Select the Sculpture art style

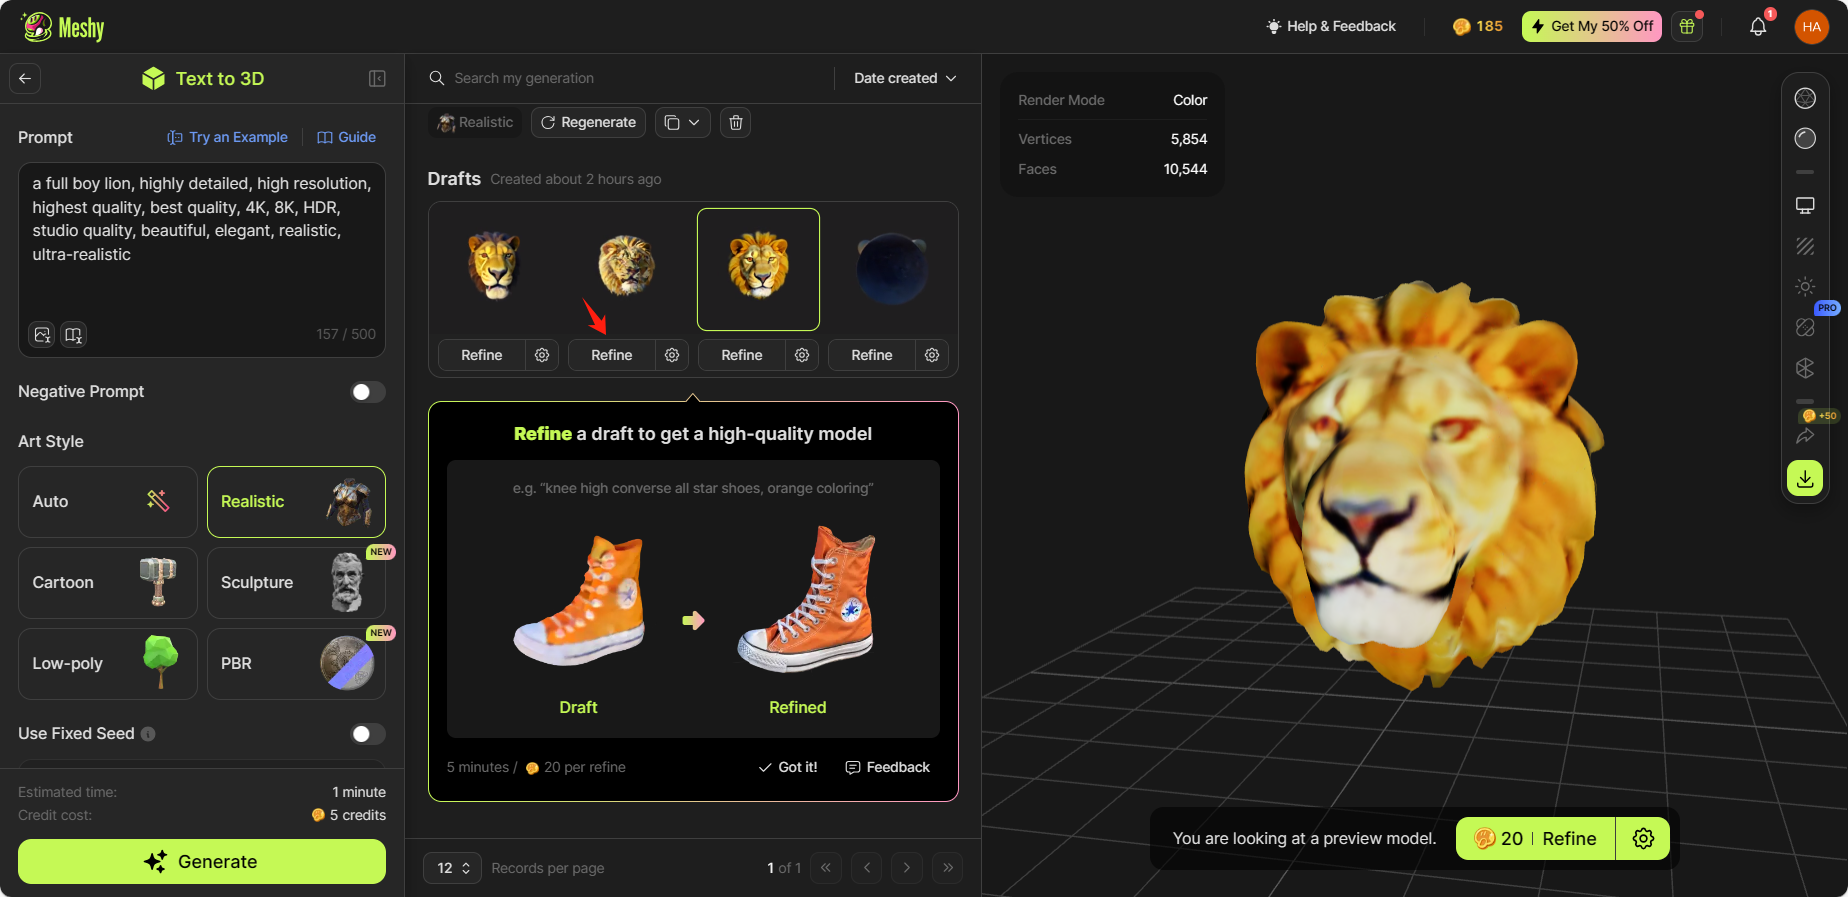(296, 583)
